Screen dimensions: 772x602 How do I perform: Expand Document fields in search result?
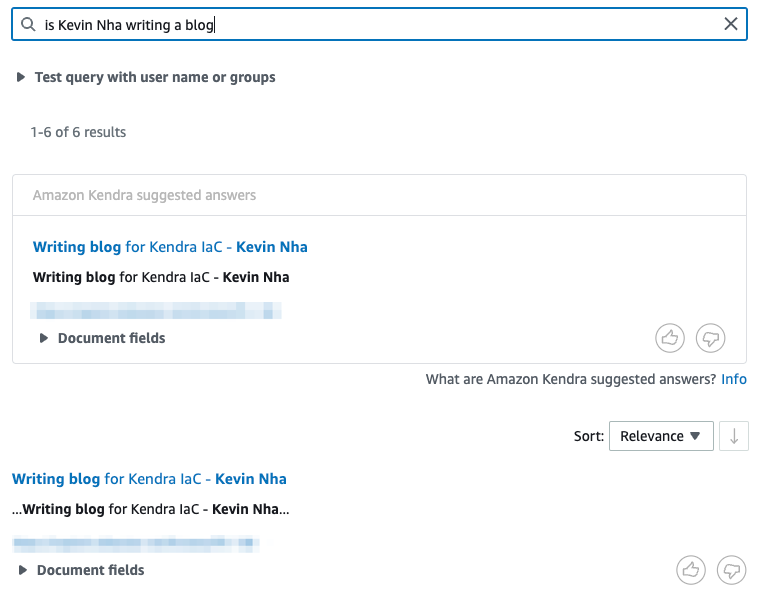(81, 570)
